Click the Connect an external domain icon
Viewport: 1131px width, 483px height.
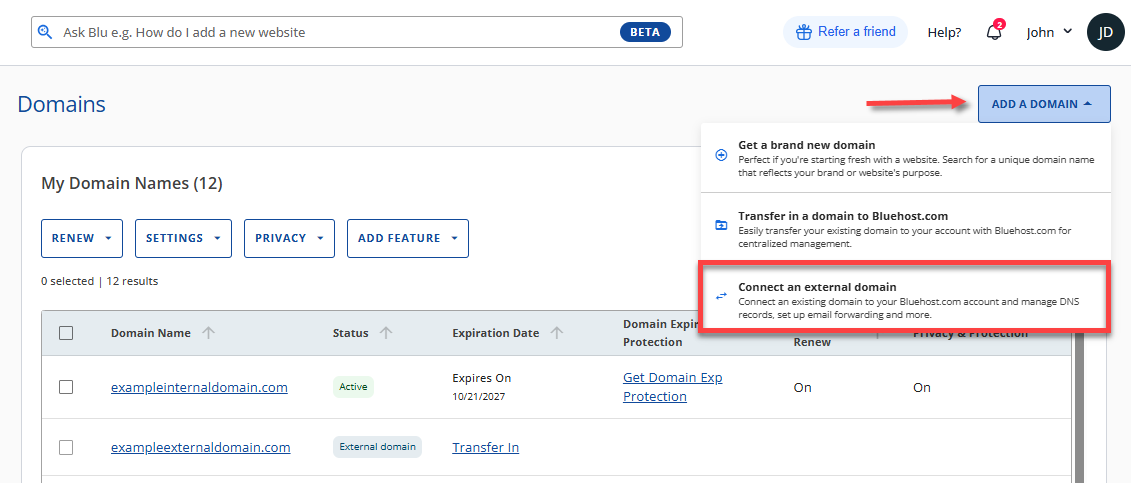point(721,295)
